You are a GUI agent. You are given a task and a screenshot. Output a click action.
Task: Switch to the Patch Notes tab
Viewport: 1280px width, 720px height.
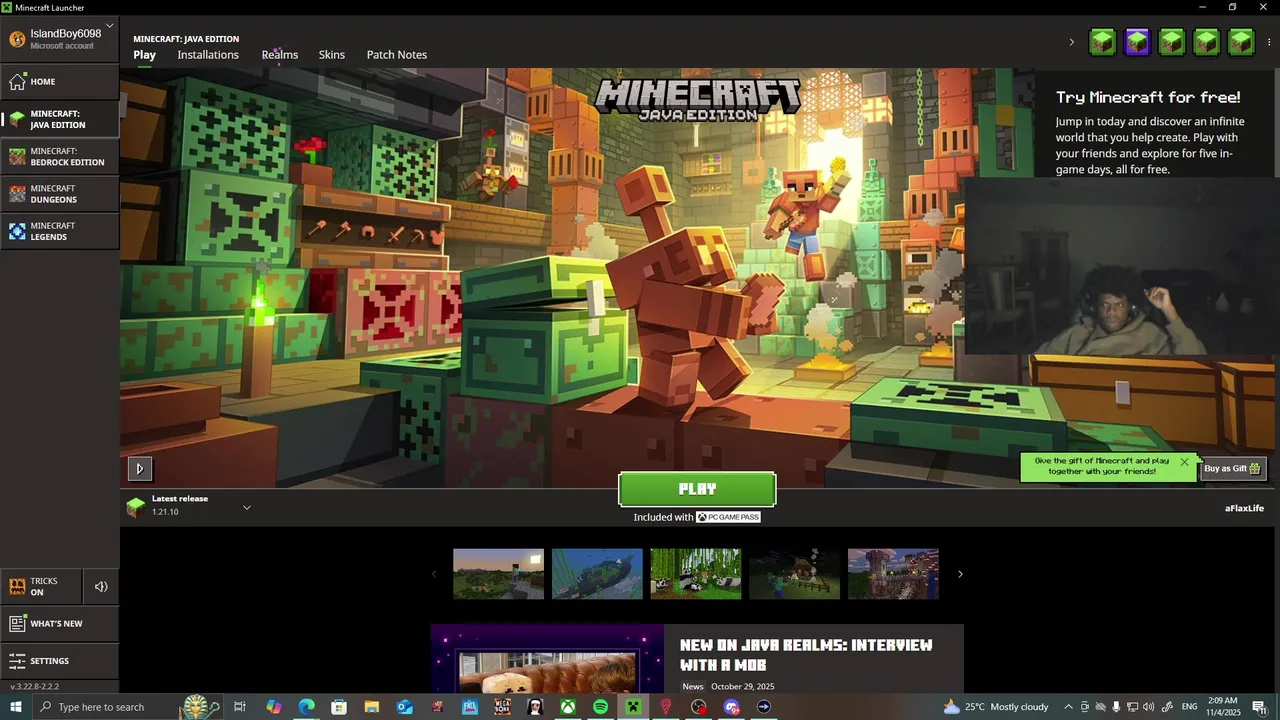[397, 55]
